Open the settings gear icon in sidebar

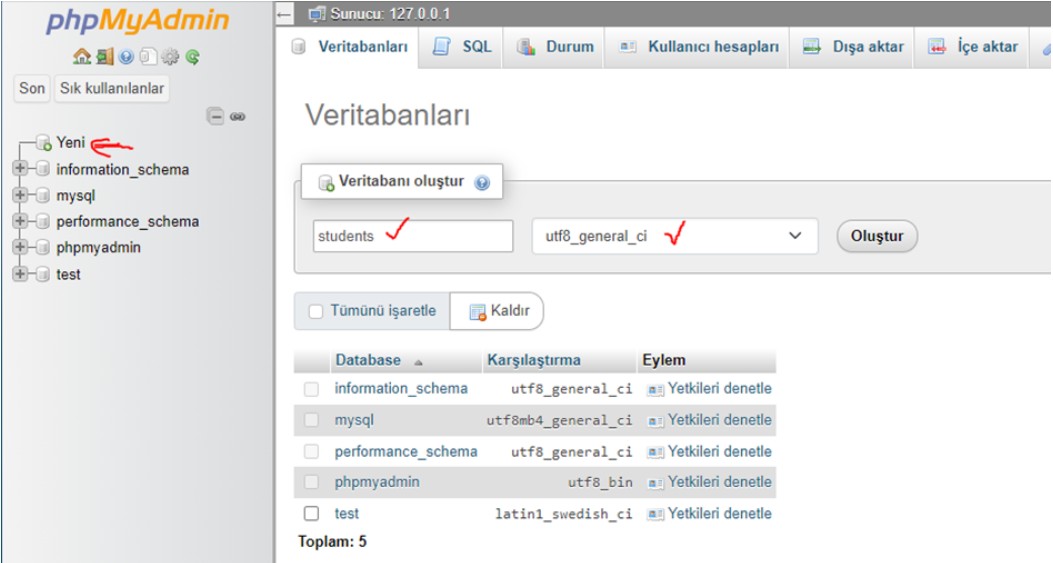click(169, 58)
